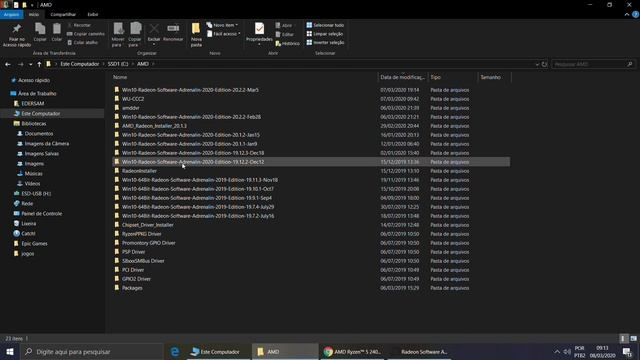Open Microsoft Edge from the taskbar
The width and height of the screenshot is (640, 360).
click(x=175, y=351)
